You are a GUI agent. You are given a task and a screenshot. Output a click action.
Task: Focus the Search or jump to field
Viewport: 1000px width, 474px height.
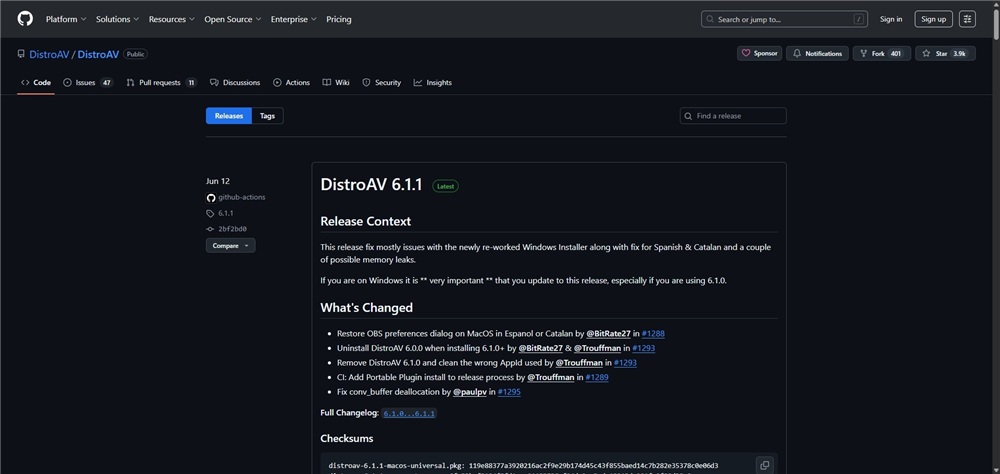[x=784, y=19]
